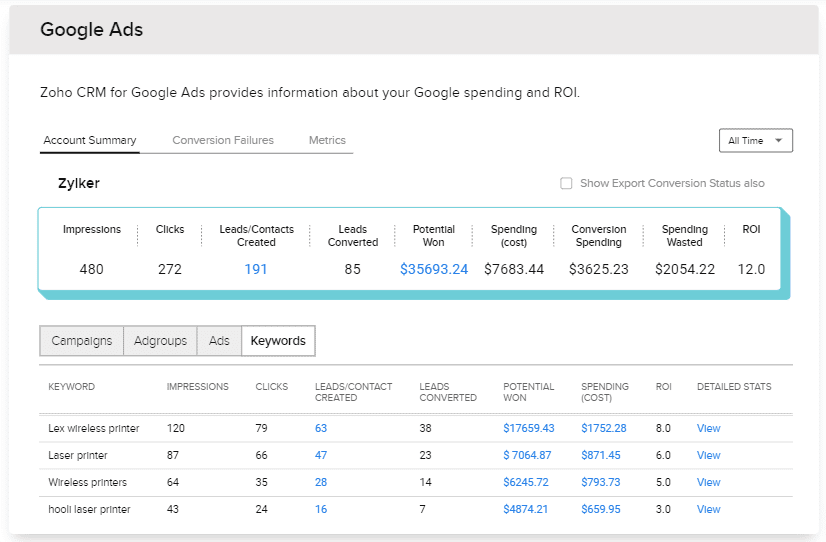
Task: Open spending cost $871.45
Action: pos(601,455)
